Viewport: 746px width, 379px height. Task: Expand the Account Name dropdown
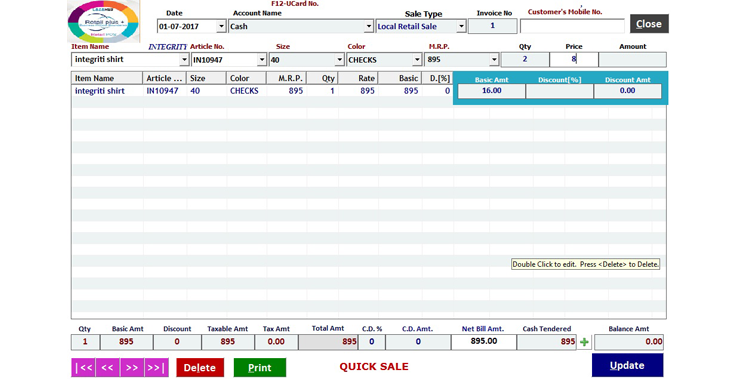click(369, 26)
